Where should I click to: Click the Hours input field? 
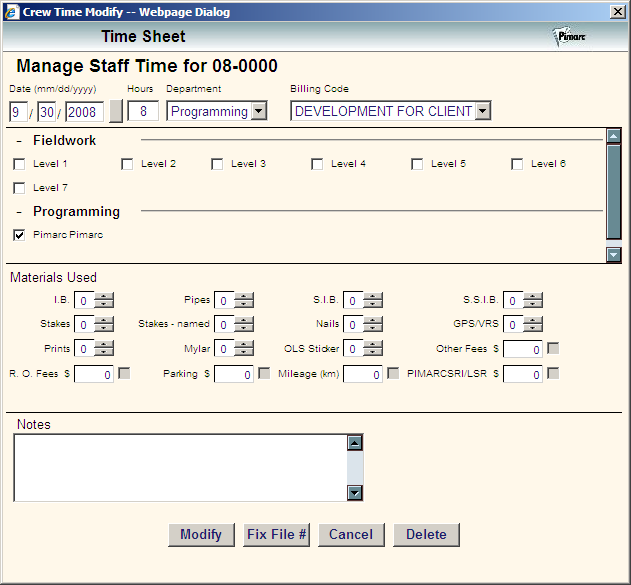pyautogui.click(x=143, y=111)
